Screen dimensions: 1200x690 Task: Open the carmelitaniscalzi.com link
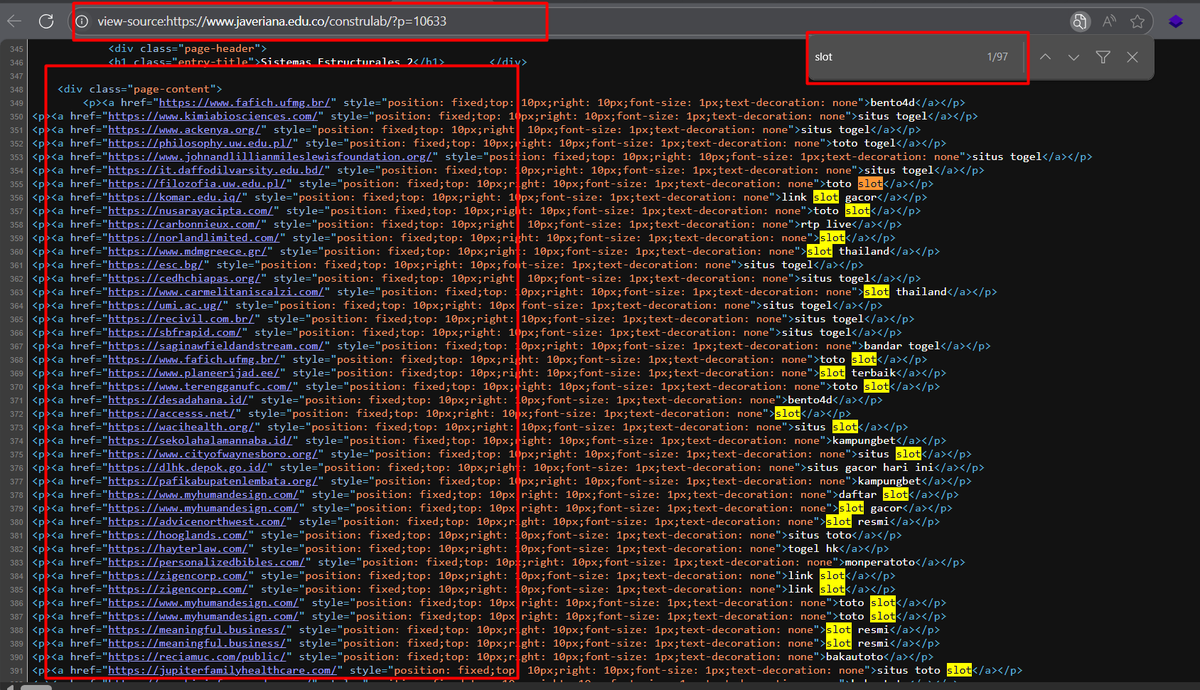pos(218,292)
